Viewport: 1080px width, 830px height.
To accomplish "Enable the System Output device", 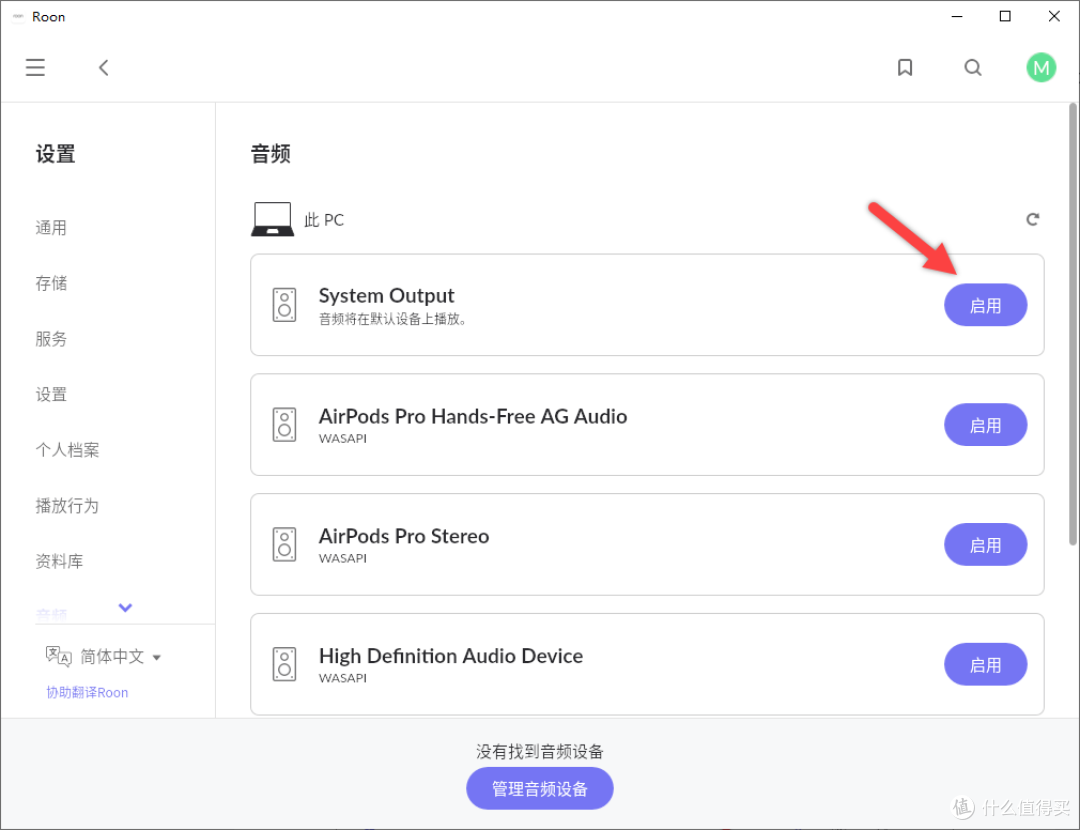I will 985,305.
